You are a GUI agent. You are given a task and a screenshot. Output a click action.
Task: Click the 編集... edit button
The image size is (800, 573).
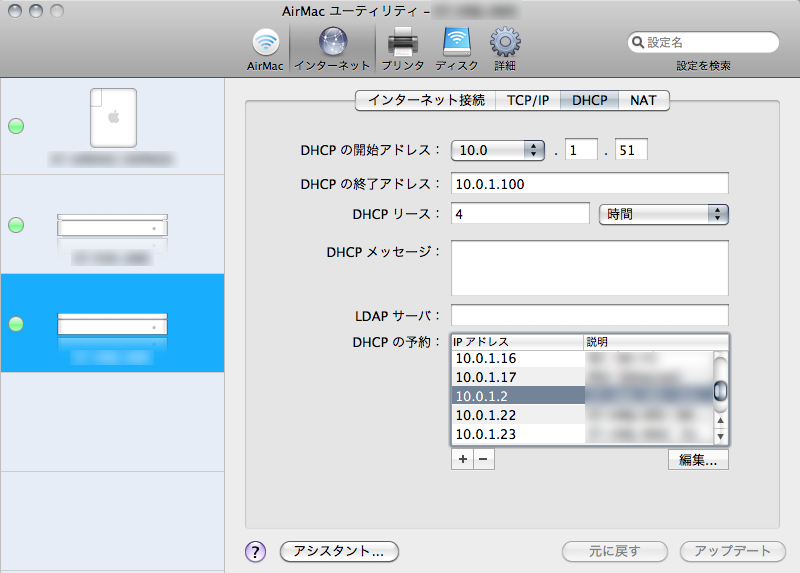click(698, 460)
